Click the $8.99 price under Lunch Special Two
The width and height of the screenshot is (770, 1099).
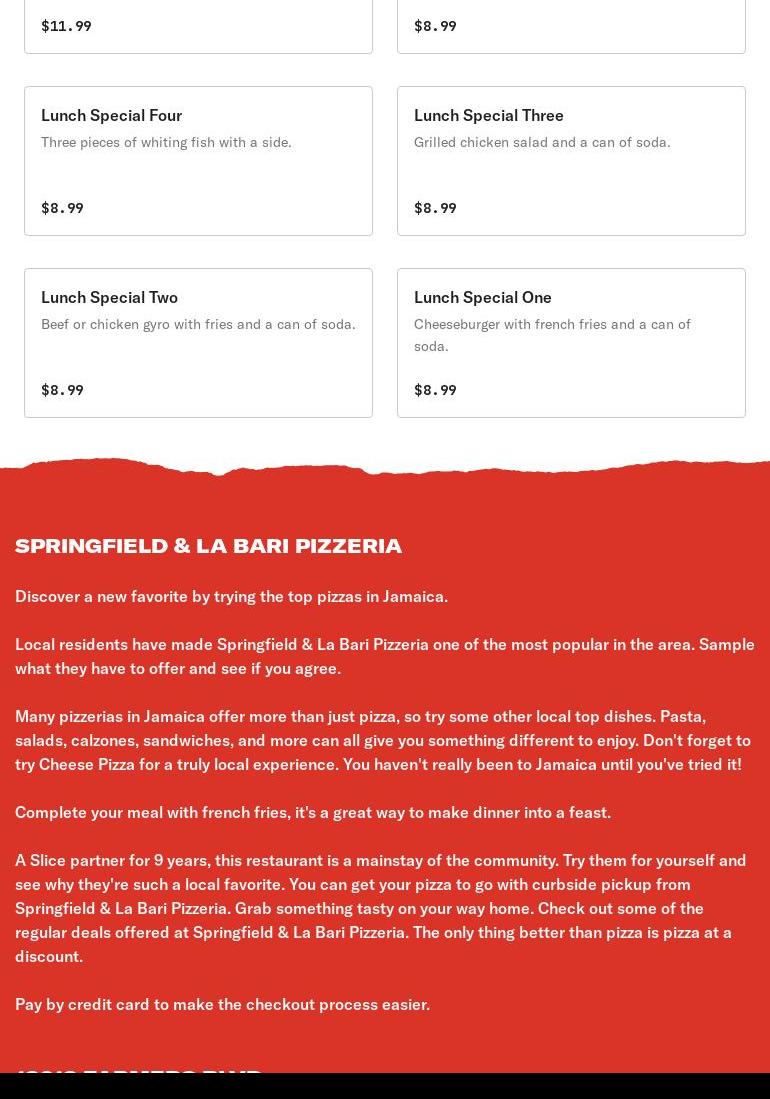coord(62,390)
